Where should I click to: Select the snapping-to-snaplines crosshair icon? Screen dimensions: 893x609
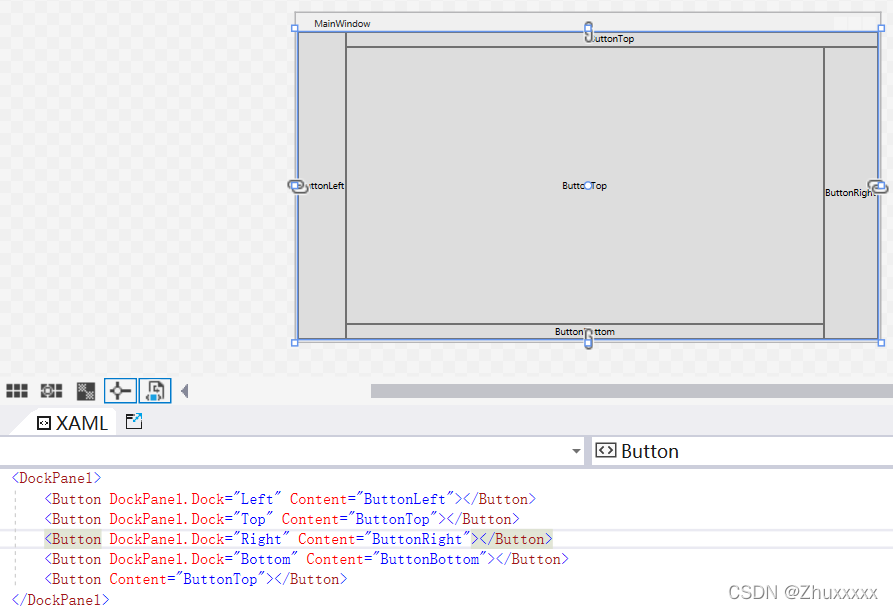point(119,390)
